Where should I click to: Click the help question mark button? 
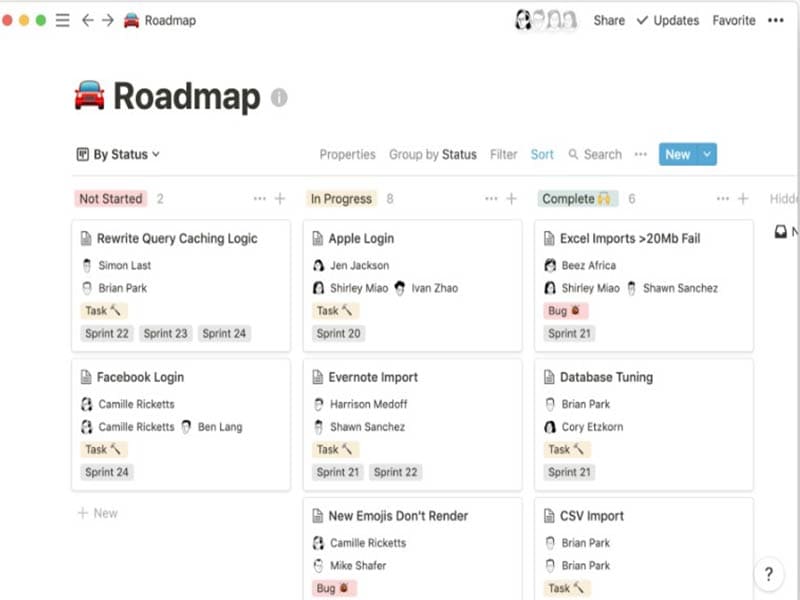(768, 574)
